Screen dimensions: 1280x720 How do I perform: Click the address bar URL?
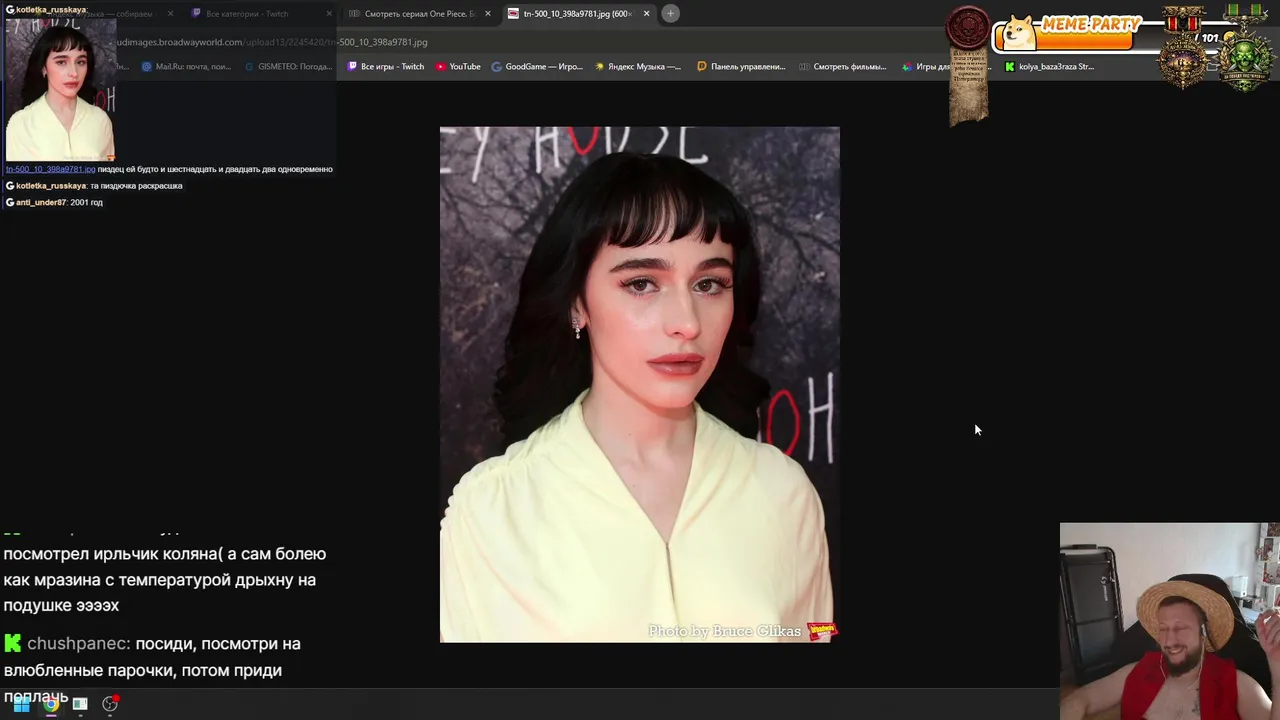pyautogui.click(x=272, y=42)
